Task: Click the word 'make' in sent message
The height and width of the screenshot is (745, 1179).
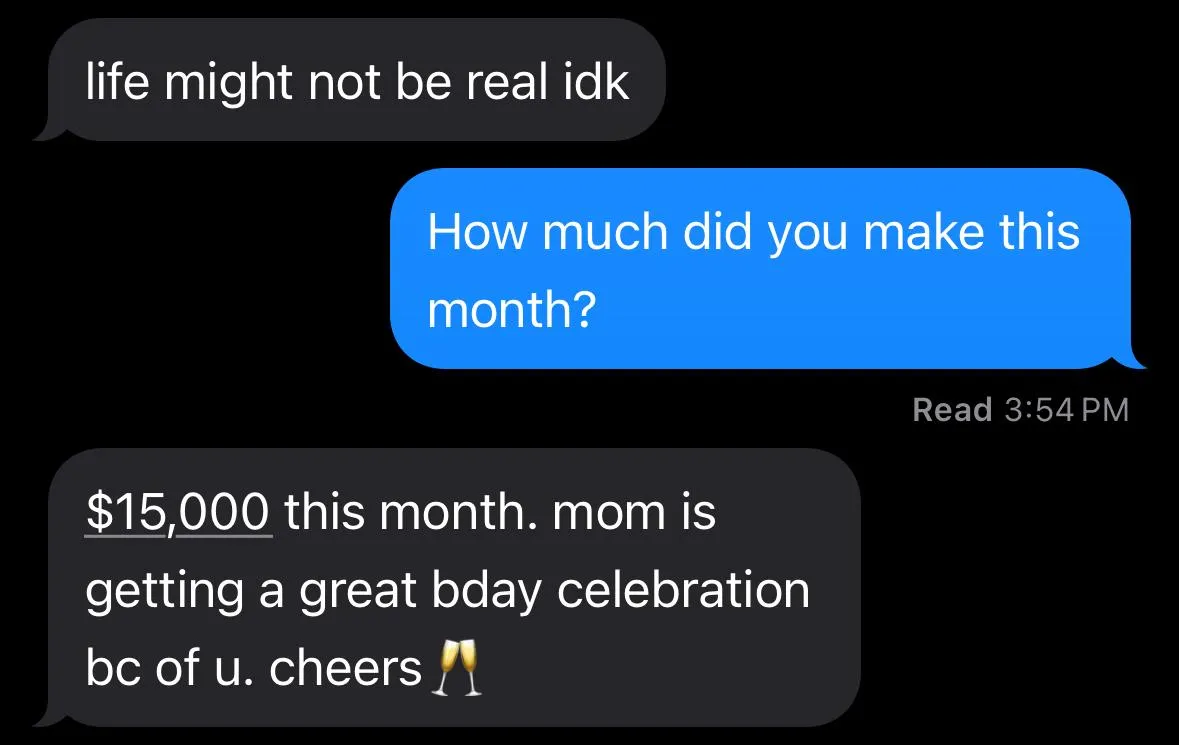Action: 923,232
